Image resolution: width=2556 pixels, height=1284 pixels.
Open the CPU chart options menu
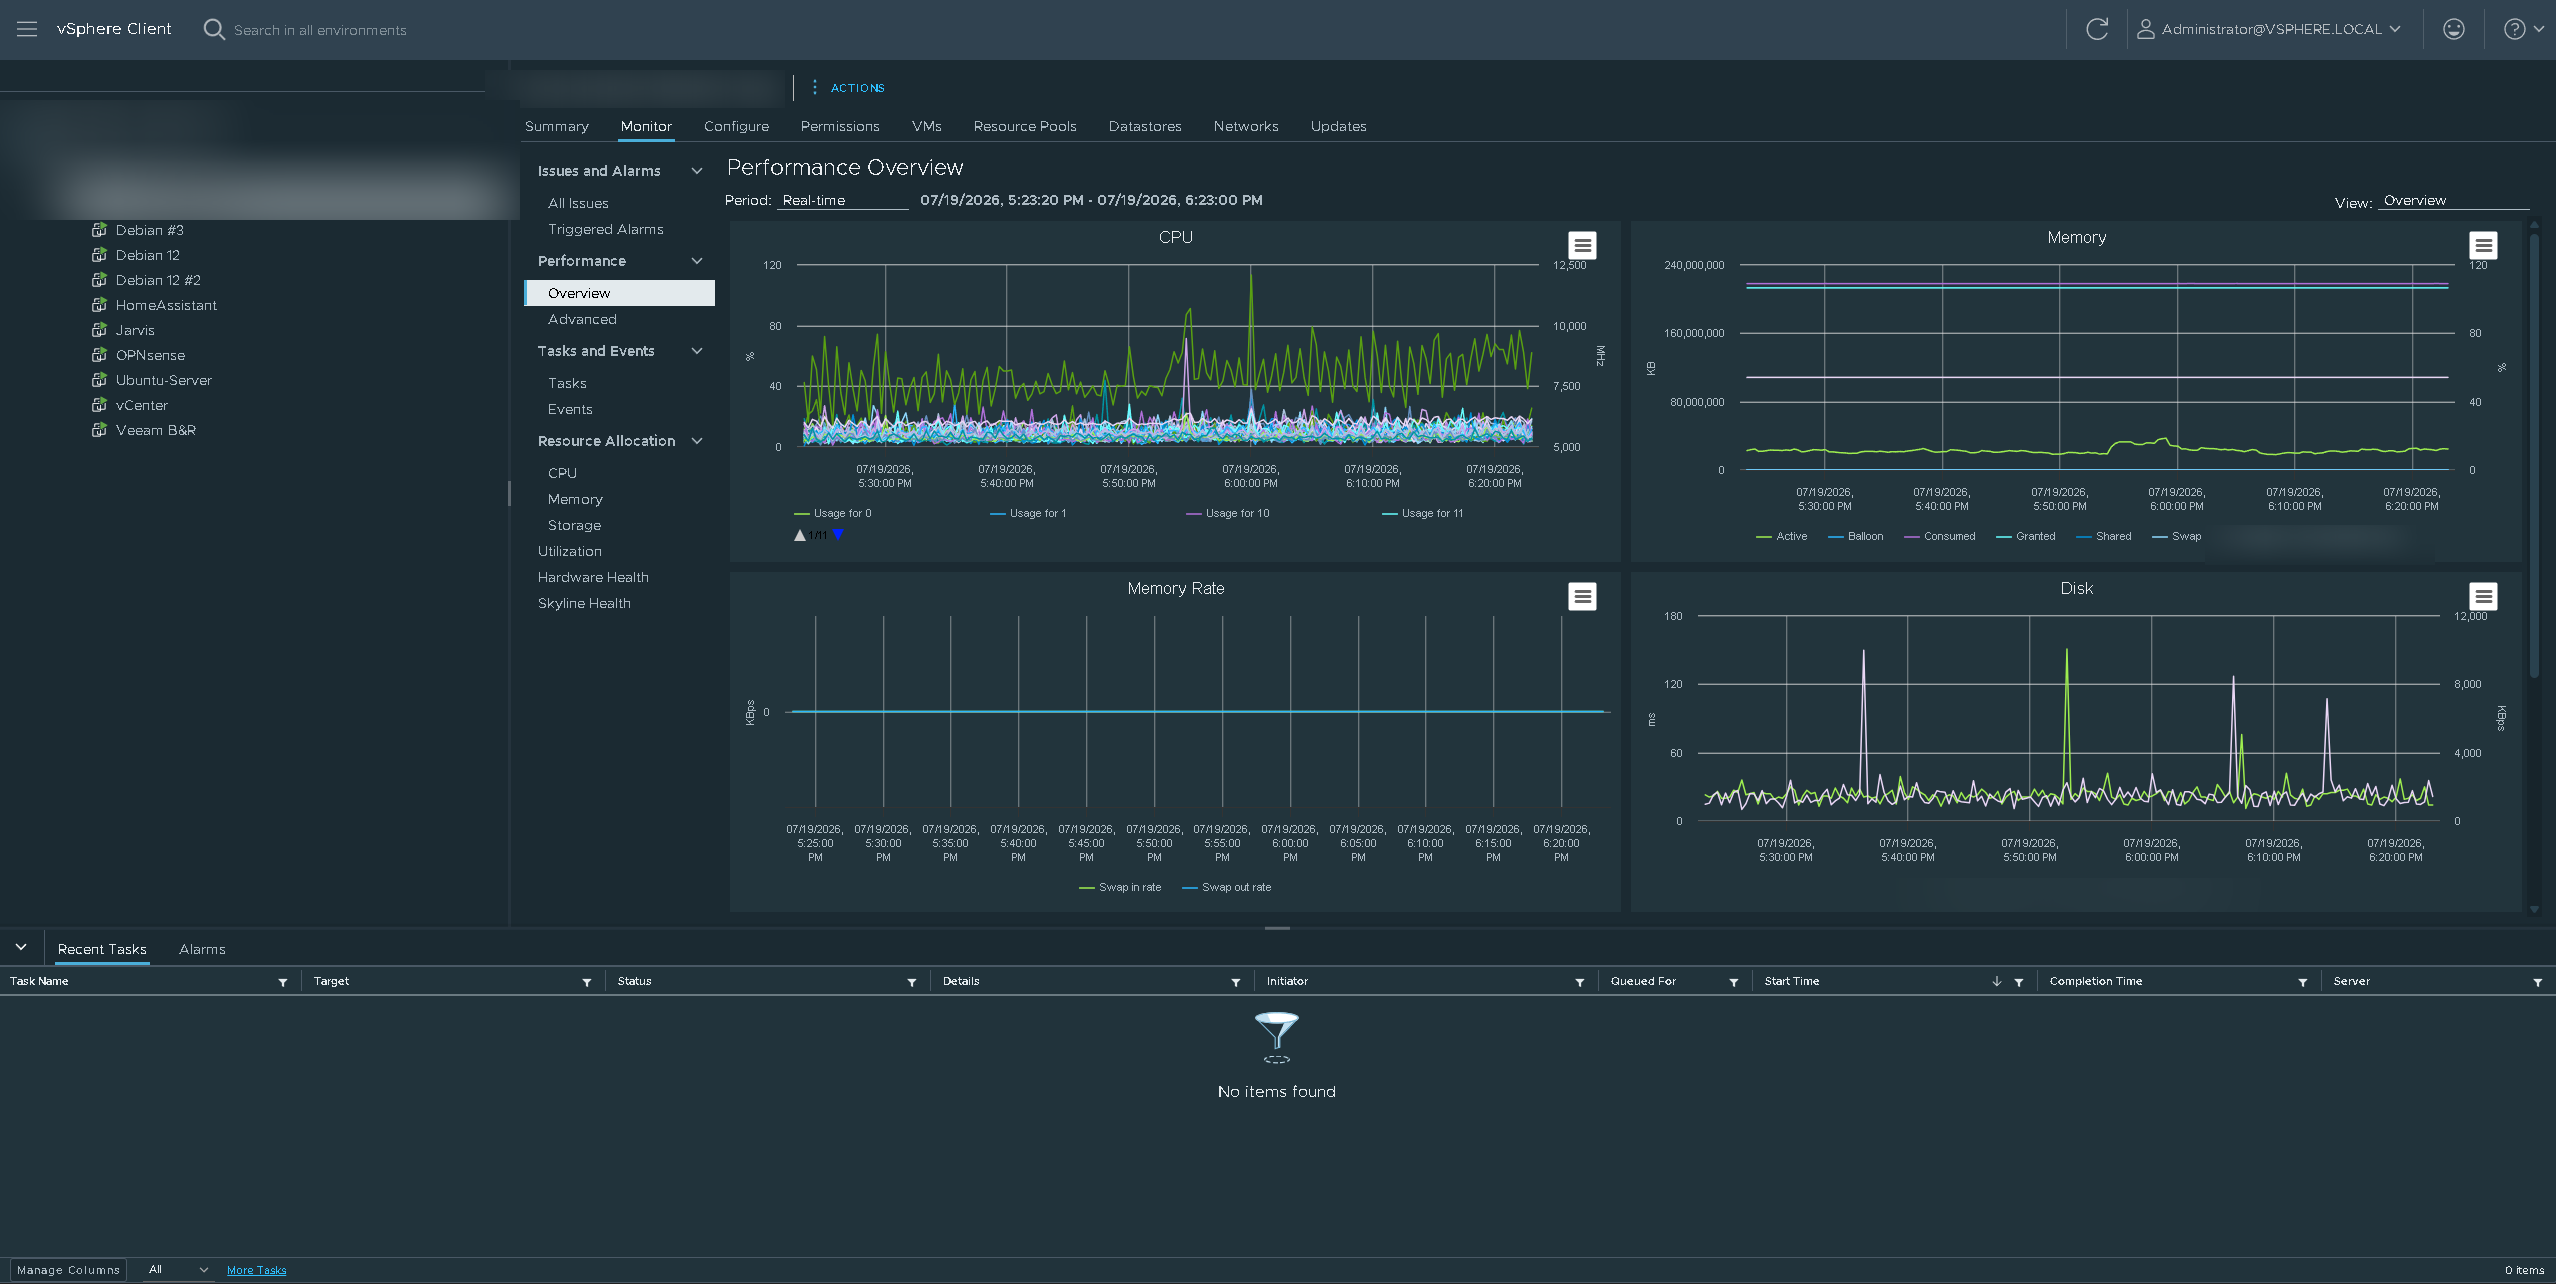[1581, 245]
